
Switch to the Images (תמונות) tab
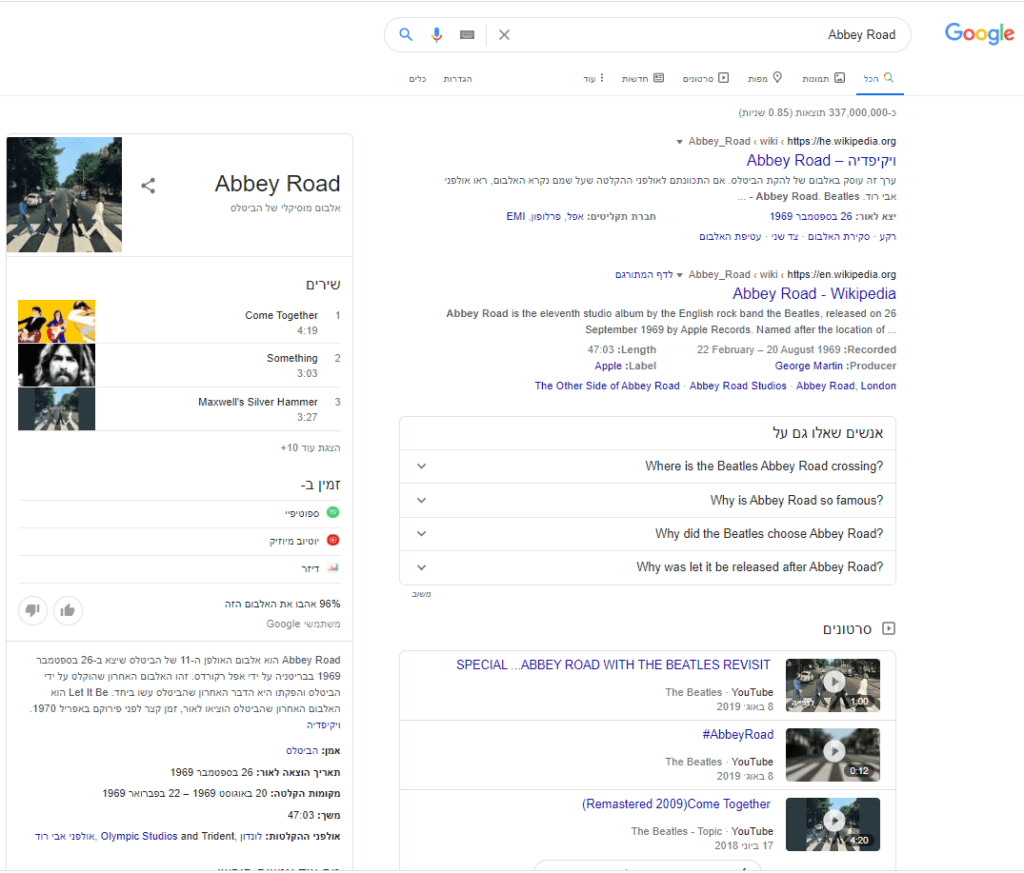click(824, 78)
